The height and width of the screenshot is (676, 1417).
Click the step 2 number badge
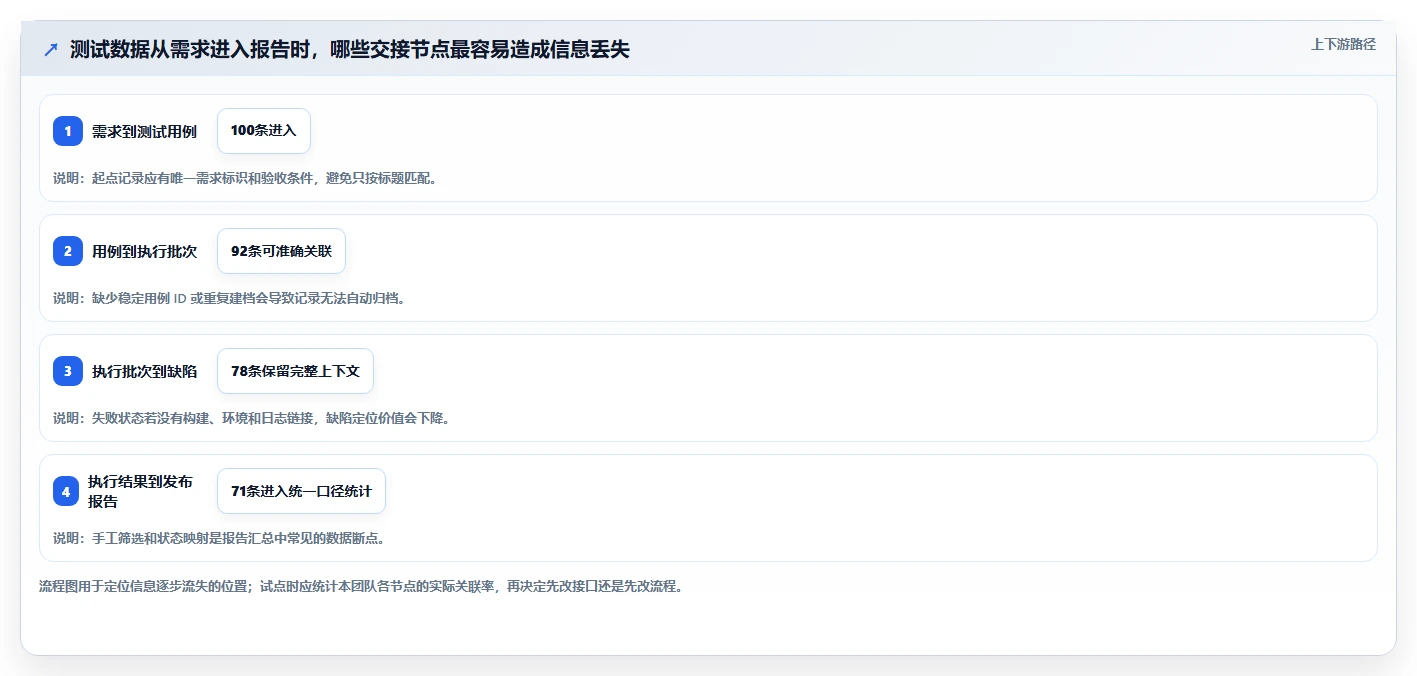coord(68,251)
